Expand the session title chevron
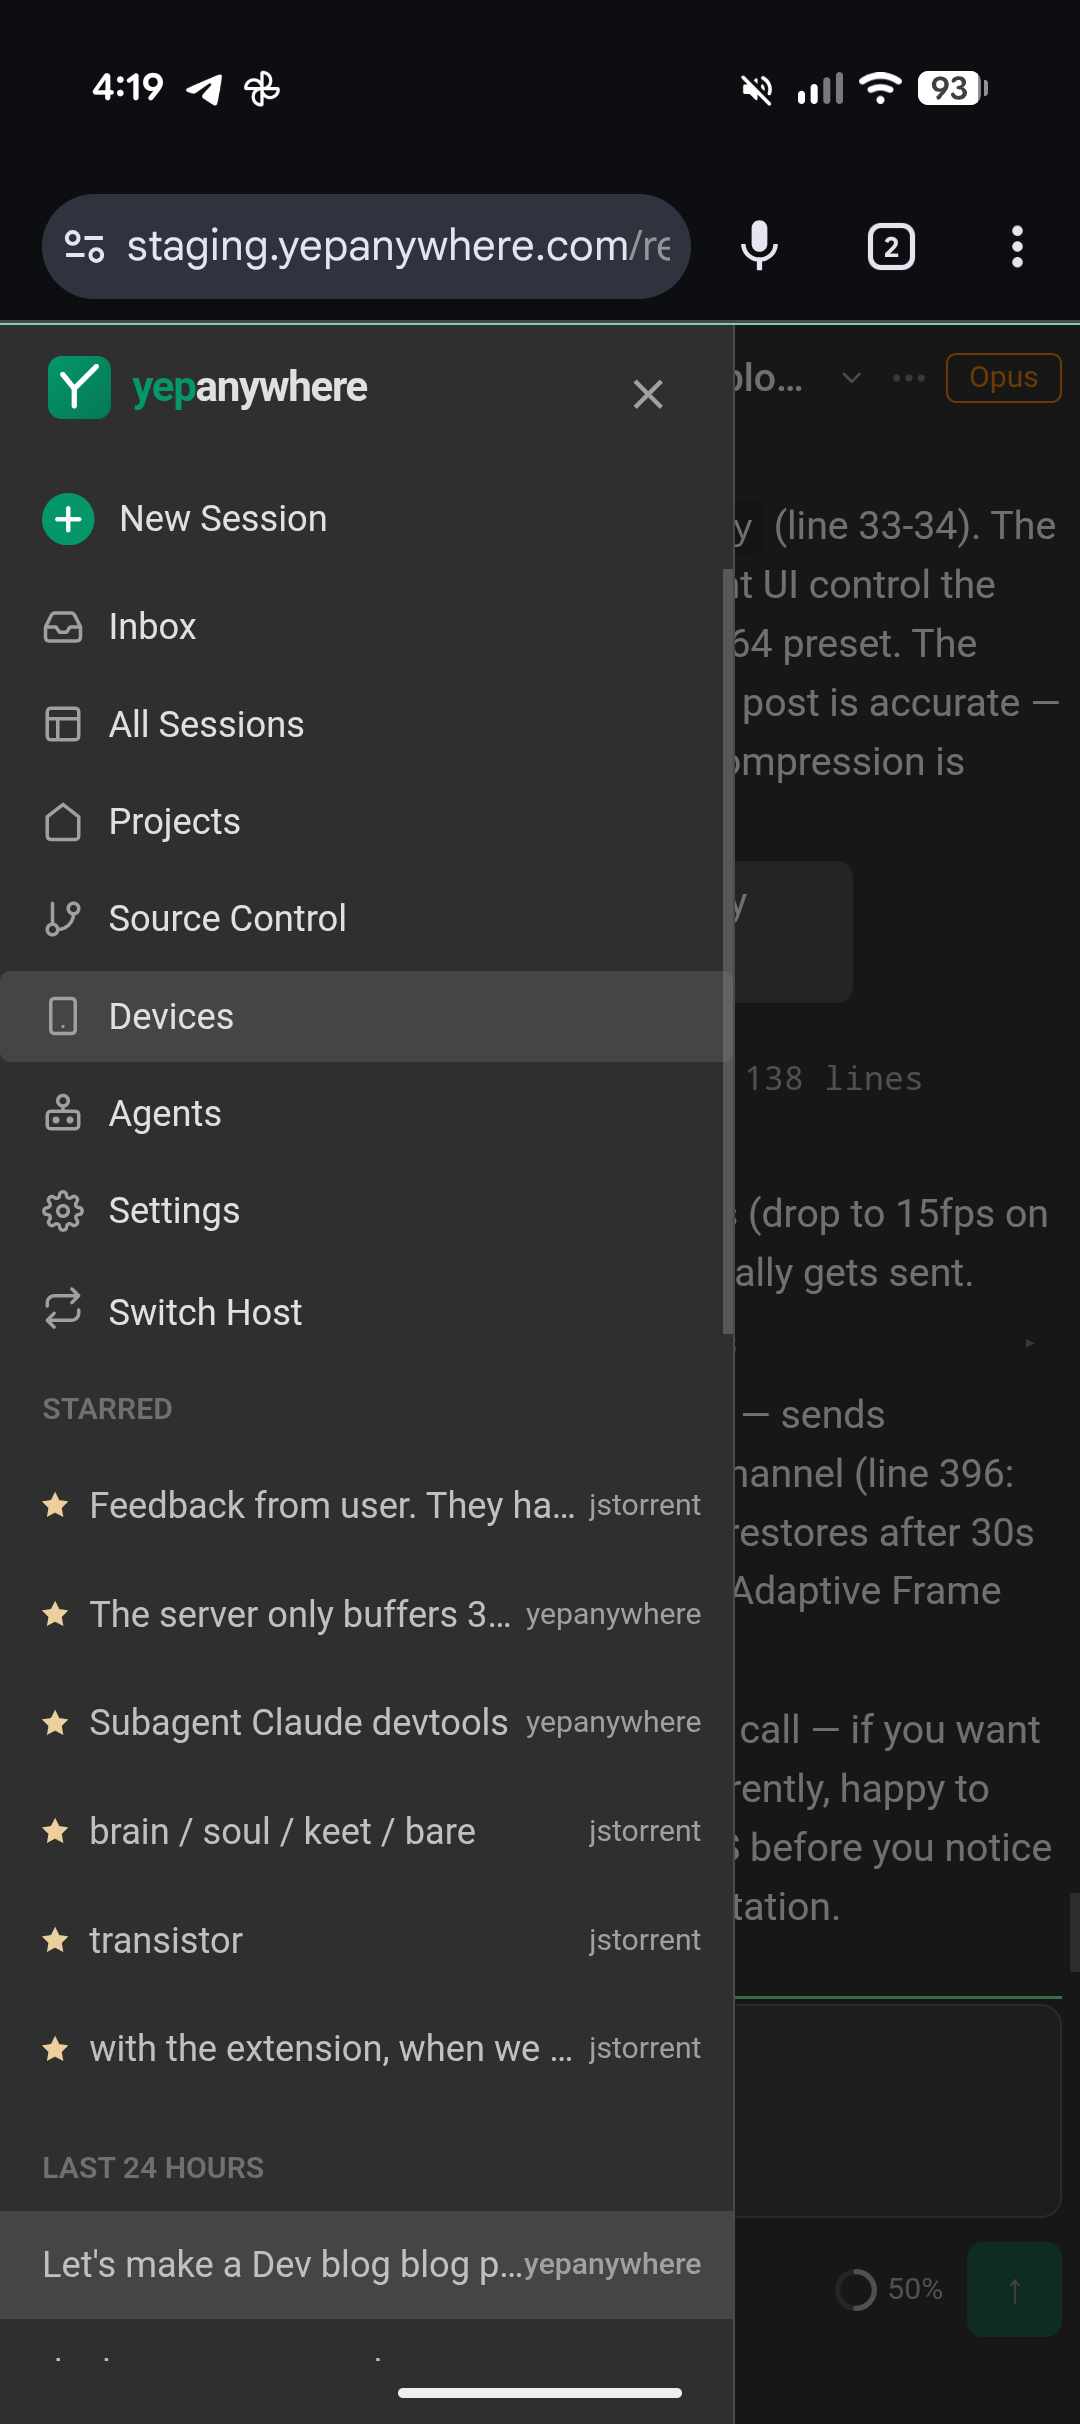Viewport: 1080px width, 2424px height. (x=851, y=378)
